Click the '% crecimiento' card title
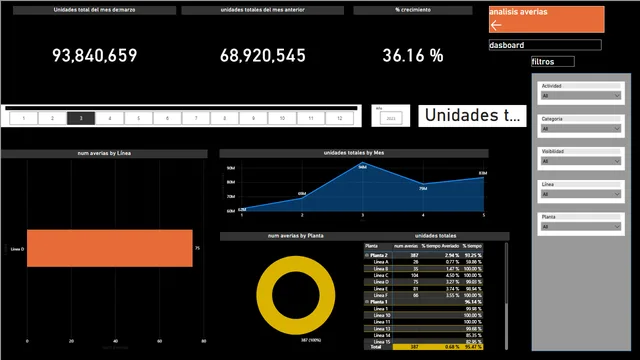The image size is (640, 360). [413, 10]
